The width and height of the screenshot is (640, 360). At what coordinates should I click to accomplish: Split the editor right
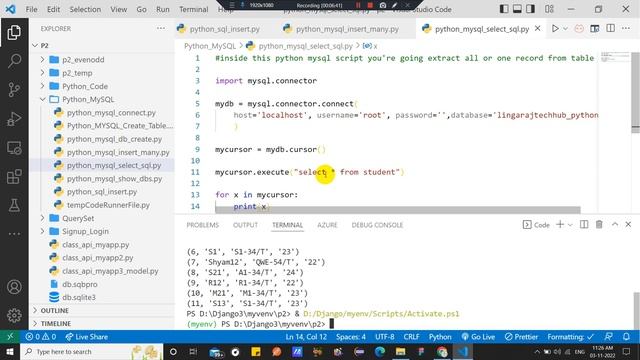click(x=611, y=29)
